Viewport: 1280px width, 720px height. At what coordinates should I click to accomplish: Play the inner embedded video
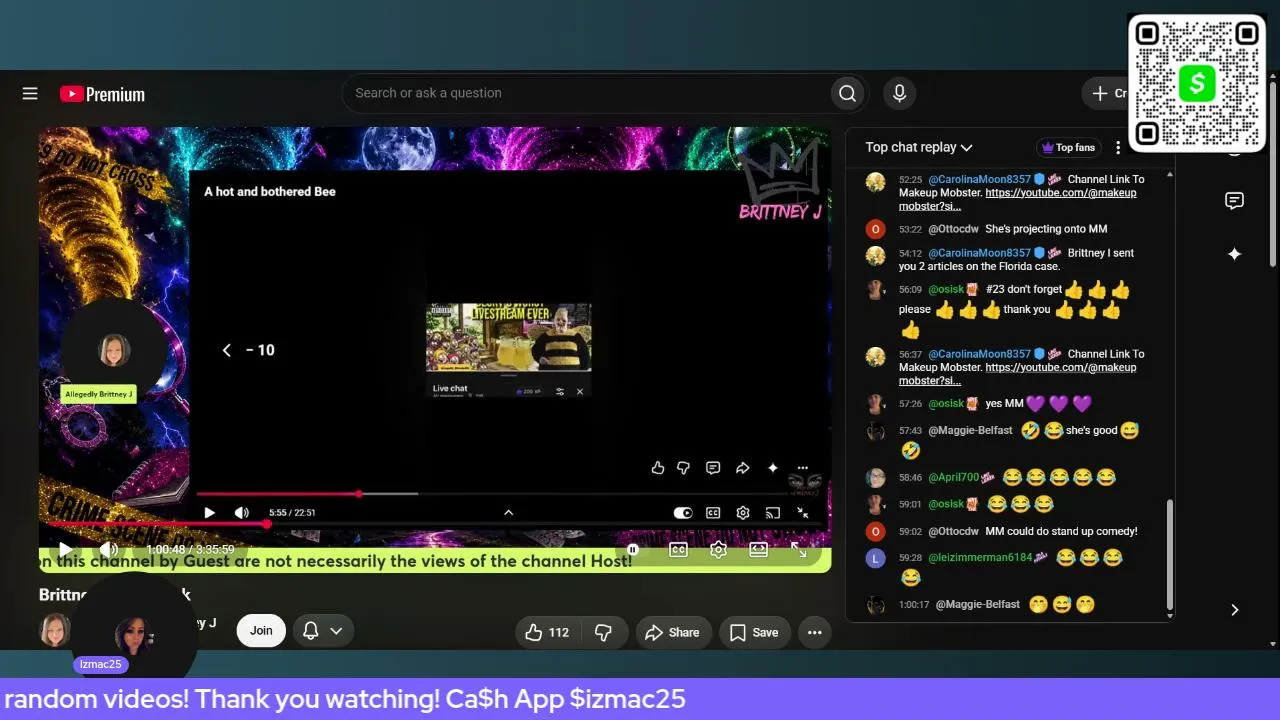coord(209,513)
